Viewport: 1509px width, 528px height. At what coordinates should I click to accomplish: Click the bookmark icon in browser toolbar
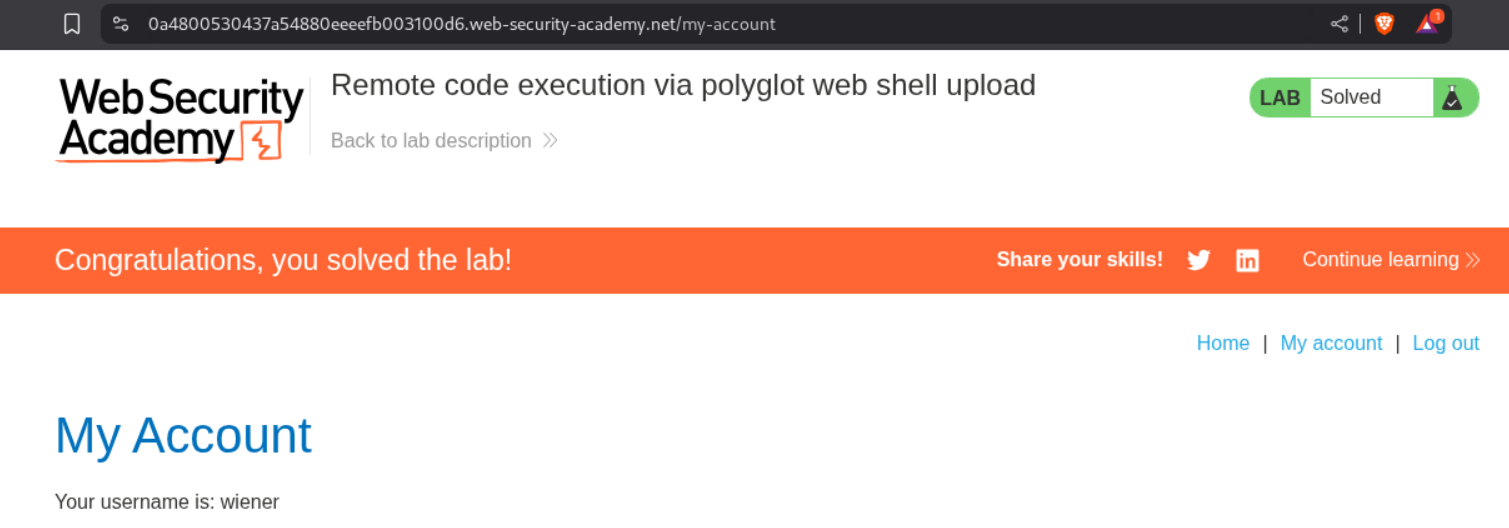coord(72,24)
